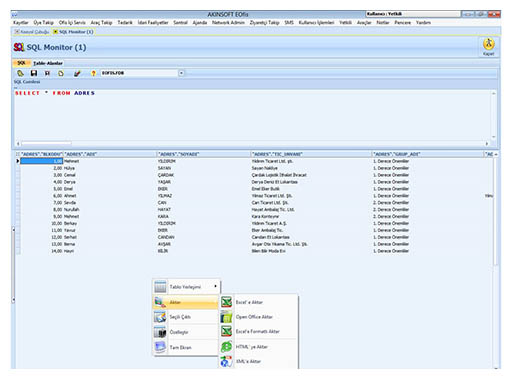Click the save-as icon beside the floppy disk
Image resolution: width=510 pixels, height=380 pixels.
[47, 73]
